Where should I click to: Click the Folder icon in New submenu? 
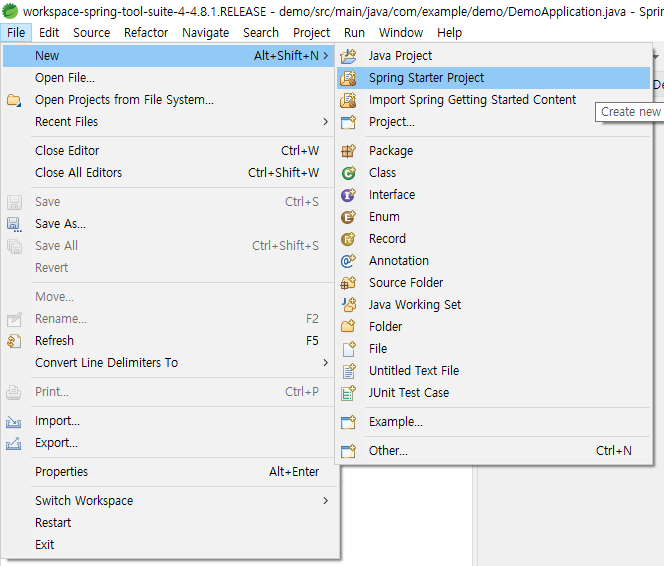click(x=348, y=326)
